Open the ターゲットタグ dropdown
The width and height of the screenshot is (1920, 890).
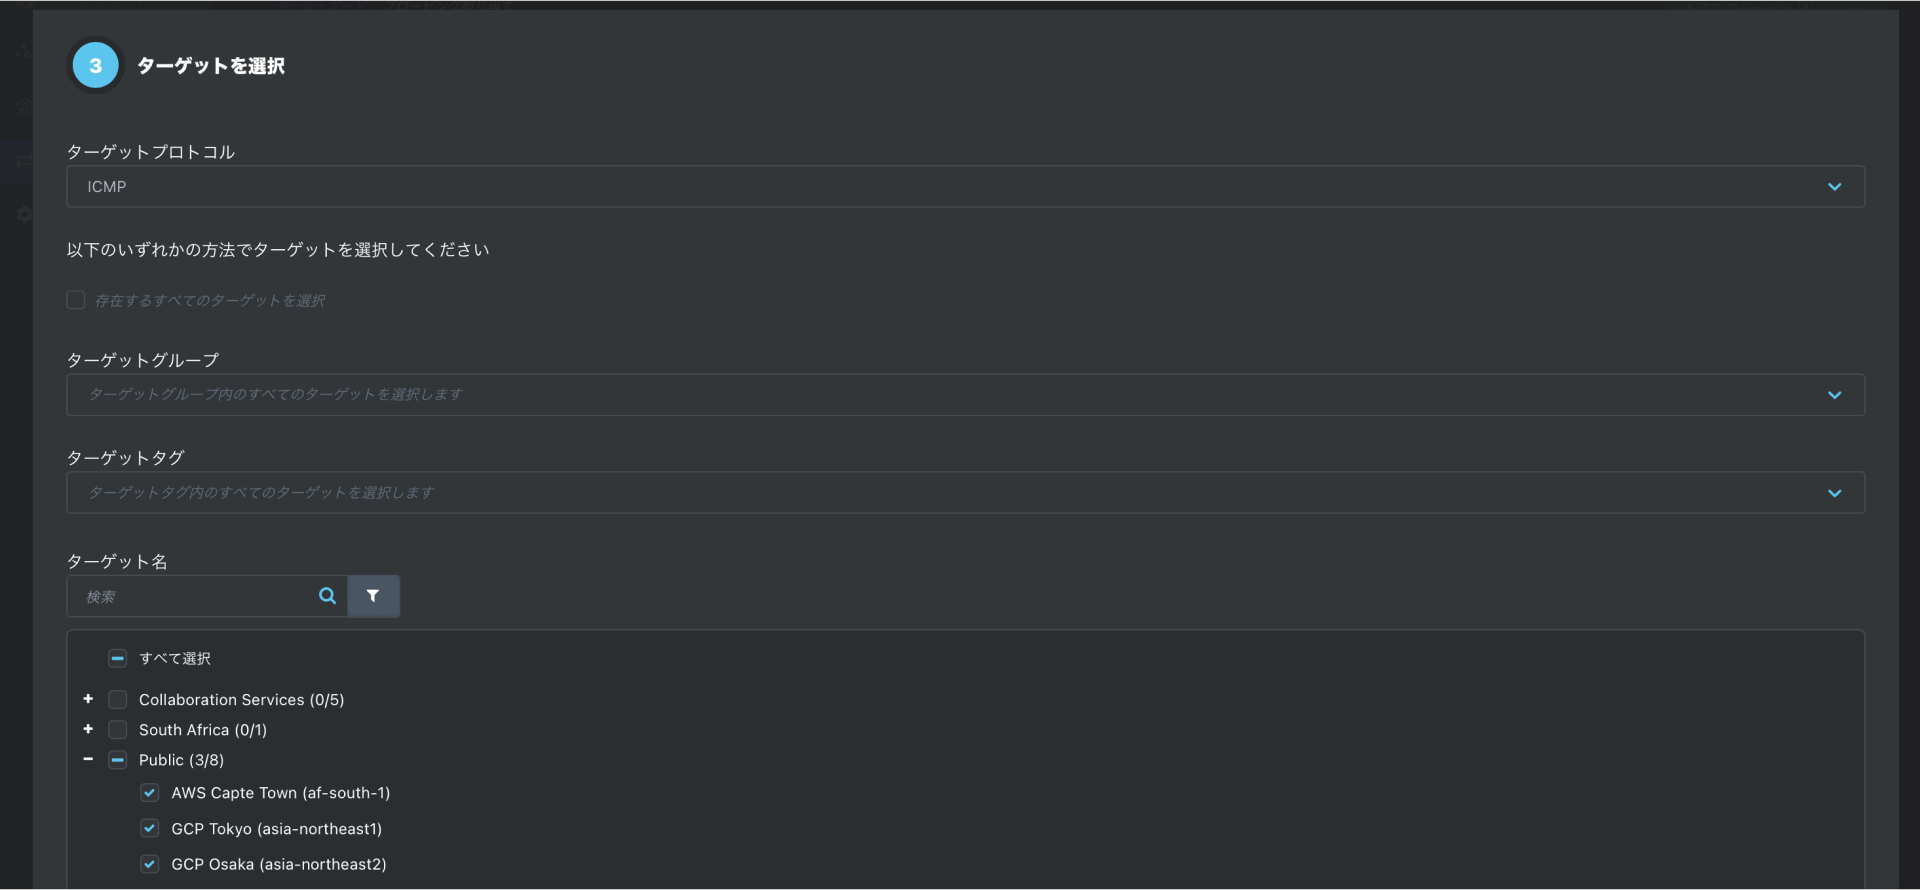(x=965, y=493)
